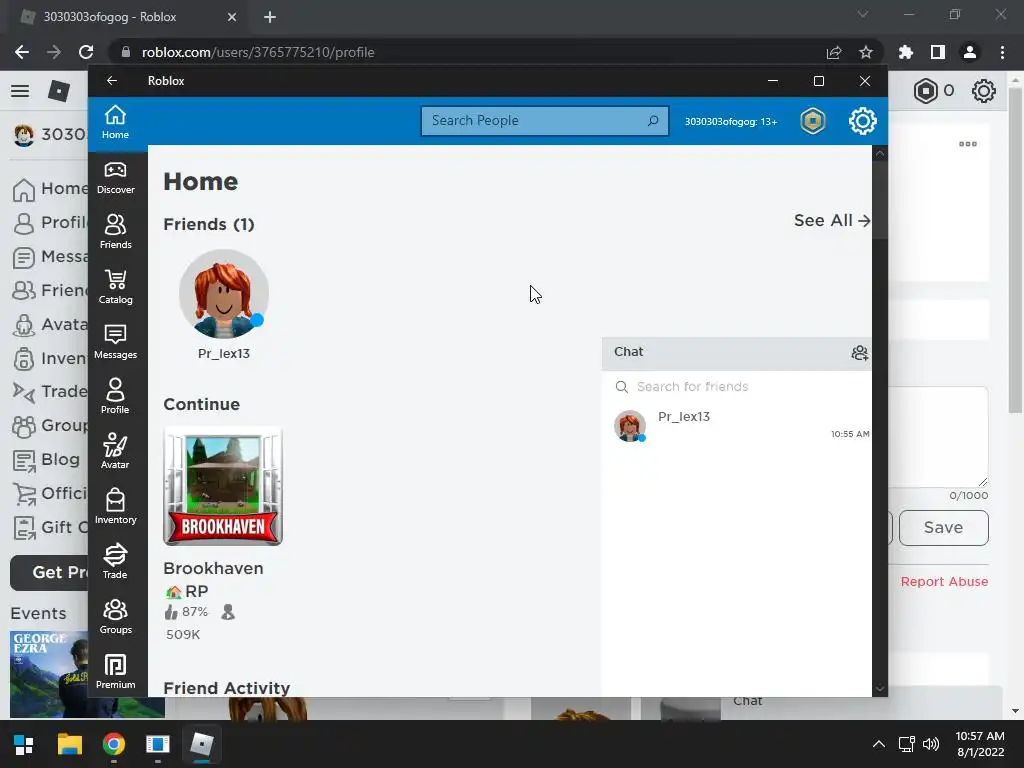Open Chrome tab search chevron
Image resolution: width=1024 pixels, height=768 pixels.
(863, 14)
